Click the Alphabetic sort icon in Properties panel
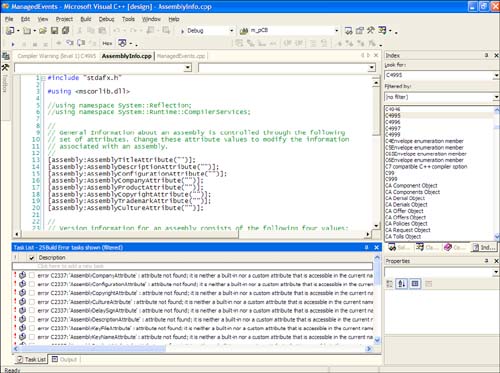The image size is (500, 373). [402, 284]
